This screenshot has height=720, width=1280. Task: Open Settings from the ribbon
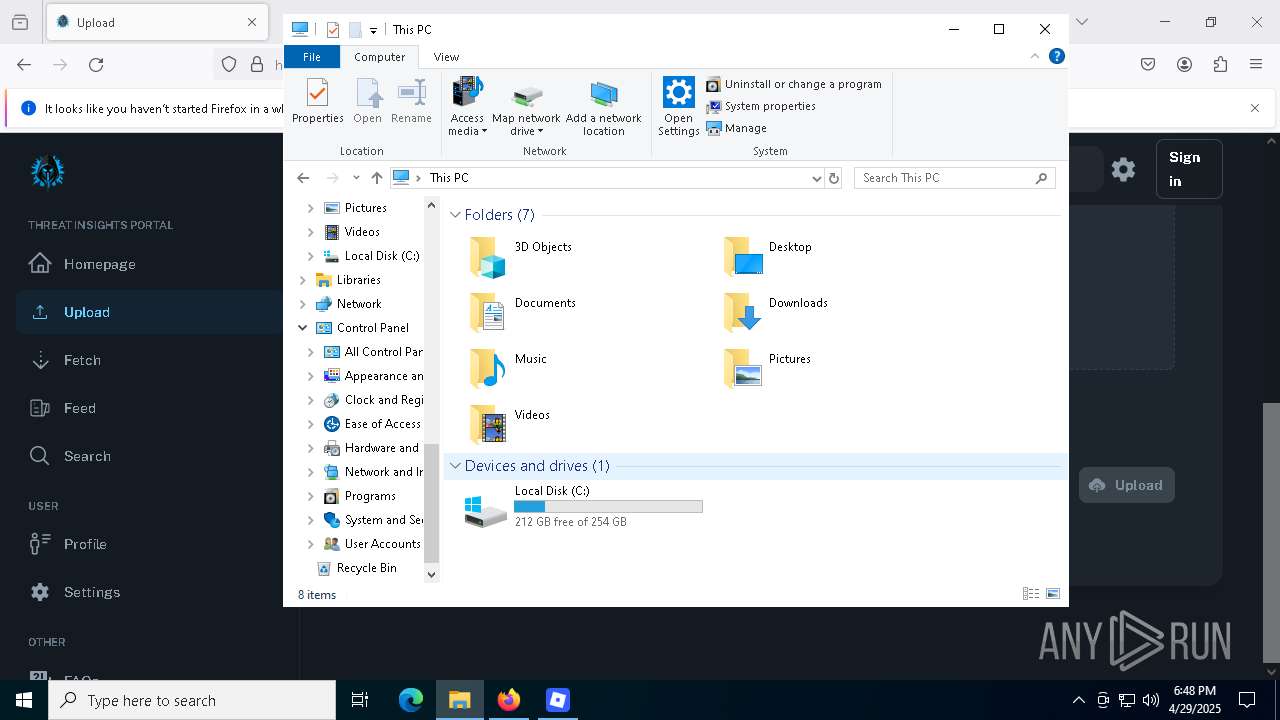tap(678, 107)
